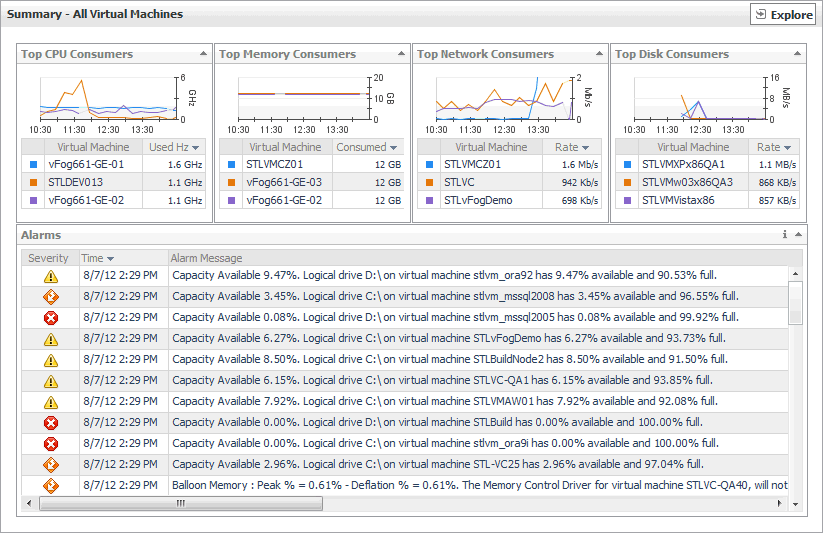This screenshot has height=533, width=823.
Task: Click the Explore button
Action: point(783,15)
